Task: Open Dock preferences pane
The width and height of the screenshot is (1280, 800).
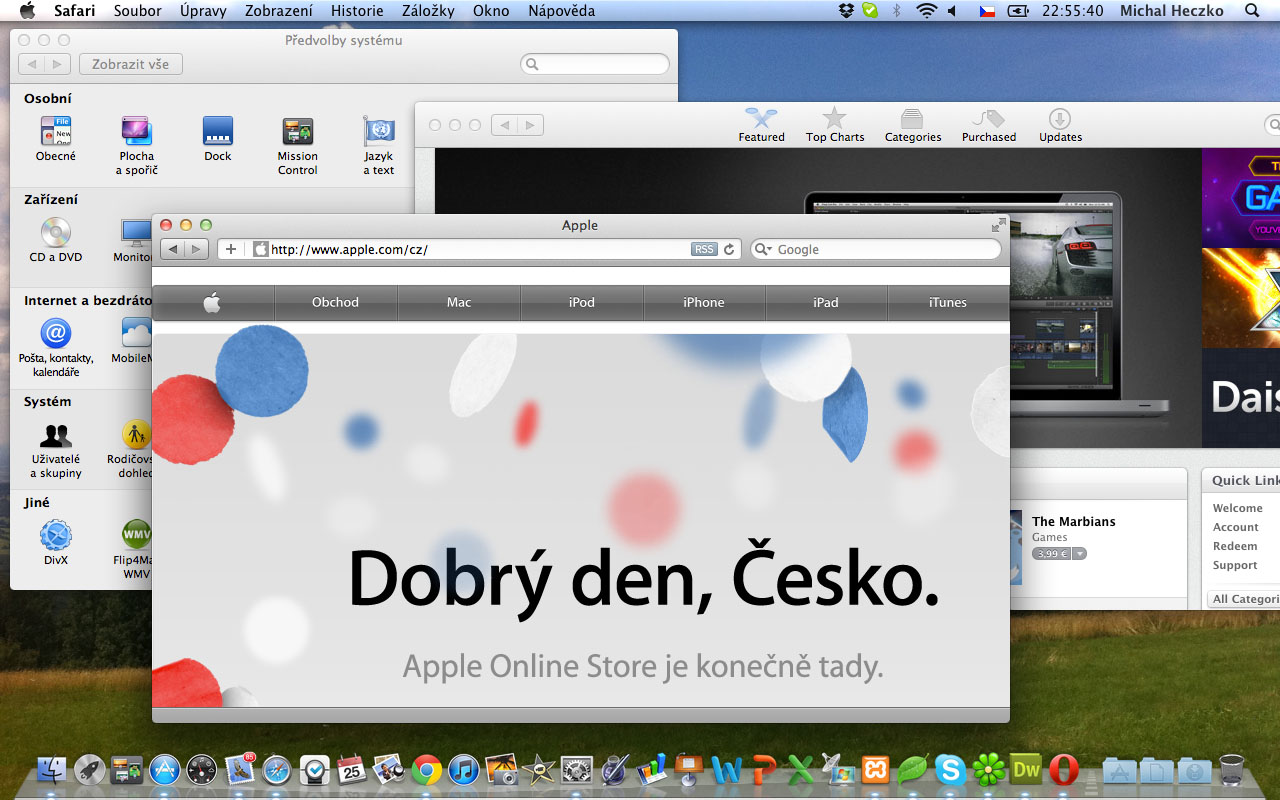Action: click(218, 139)
